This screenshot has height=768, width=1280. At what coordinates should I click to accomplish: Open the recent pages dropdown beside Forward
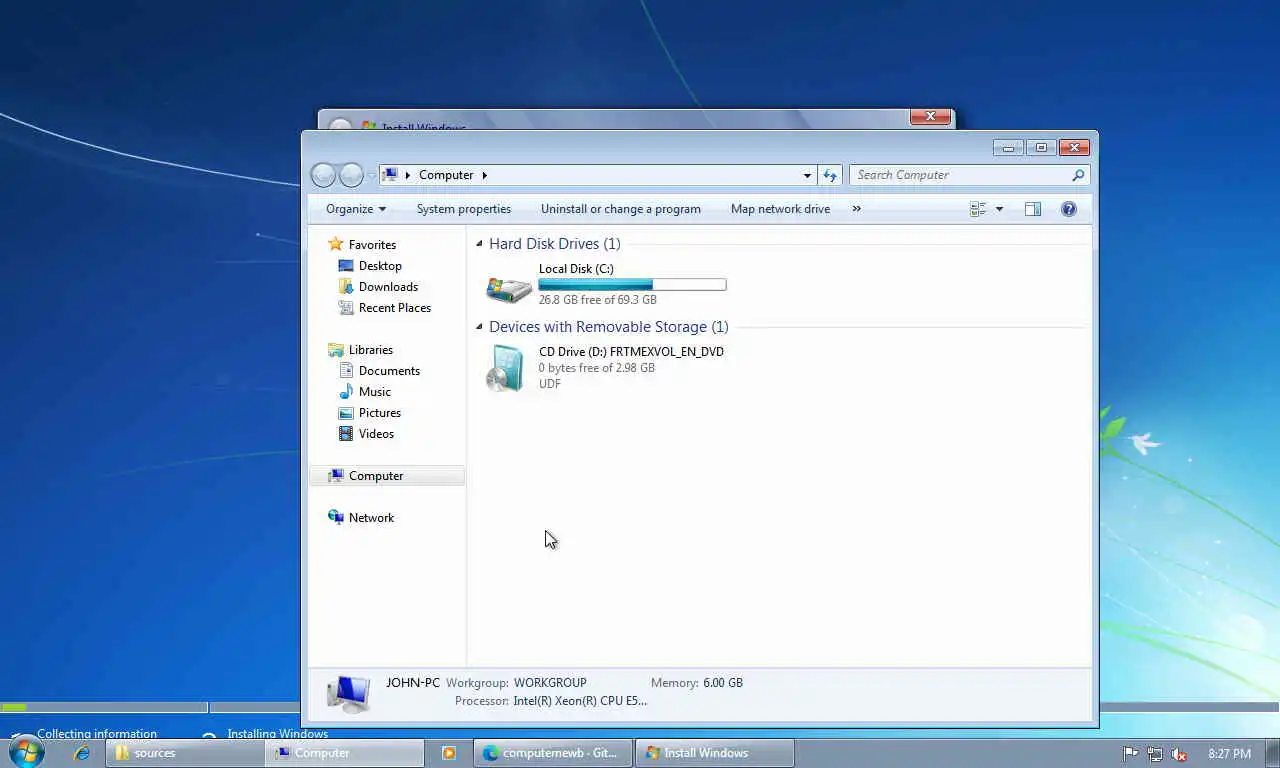(371, 176)
